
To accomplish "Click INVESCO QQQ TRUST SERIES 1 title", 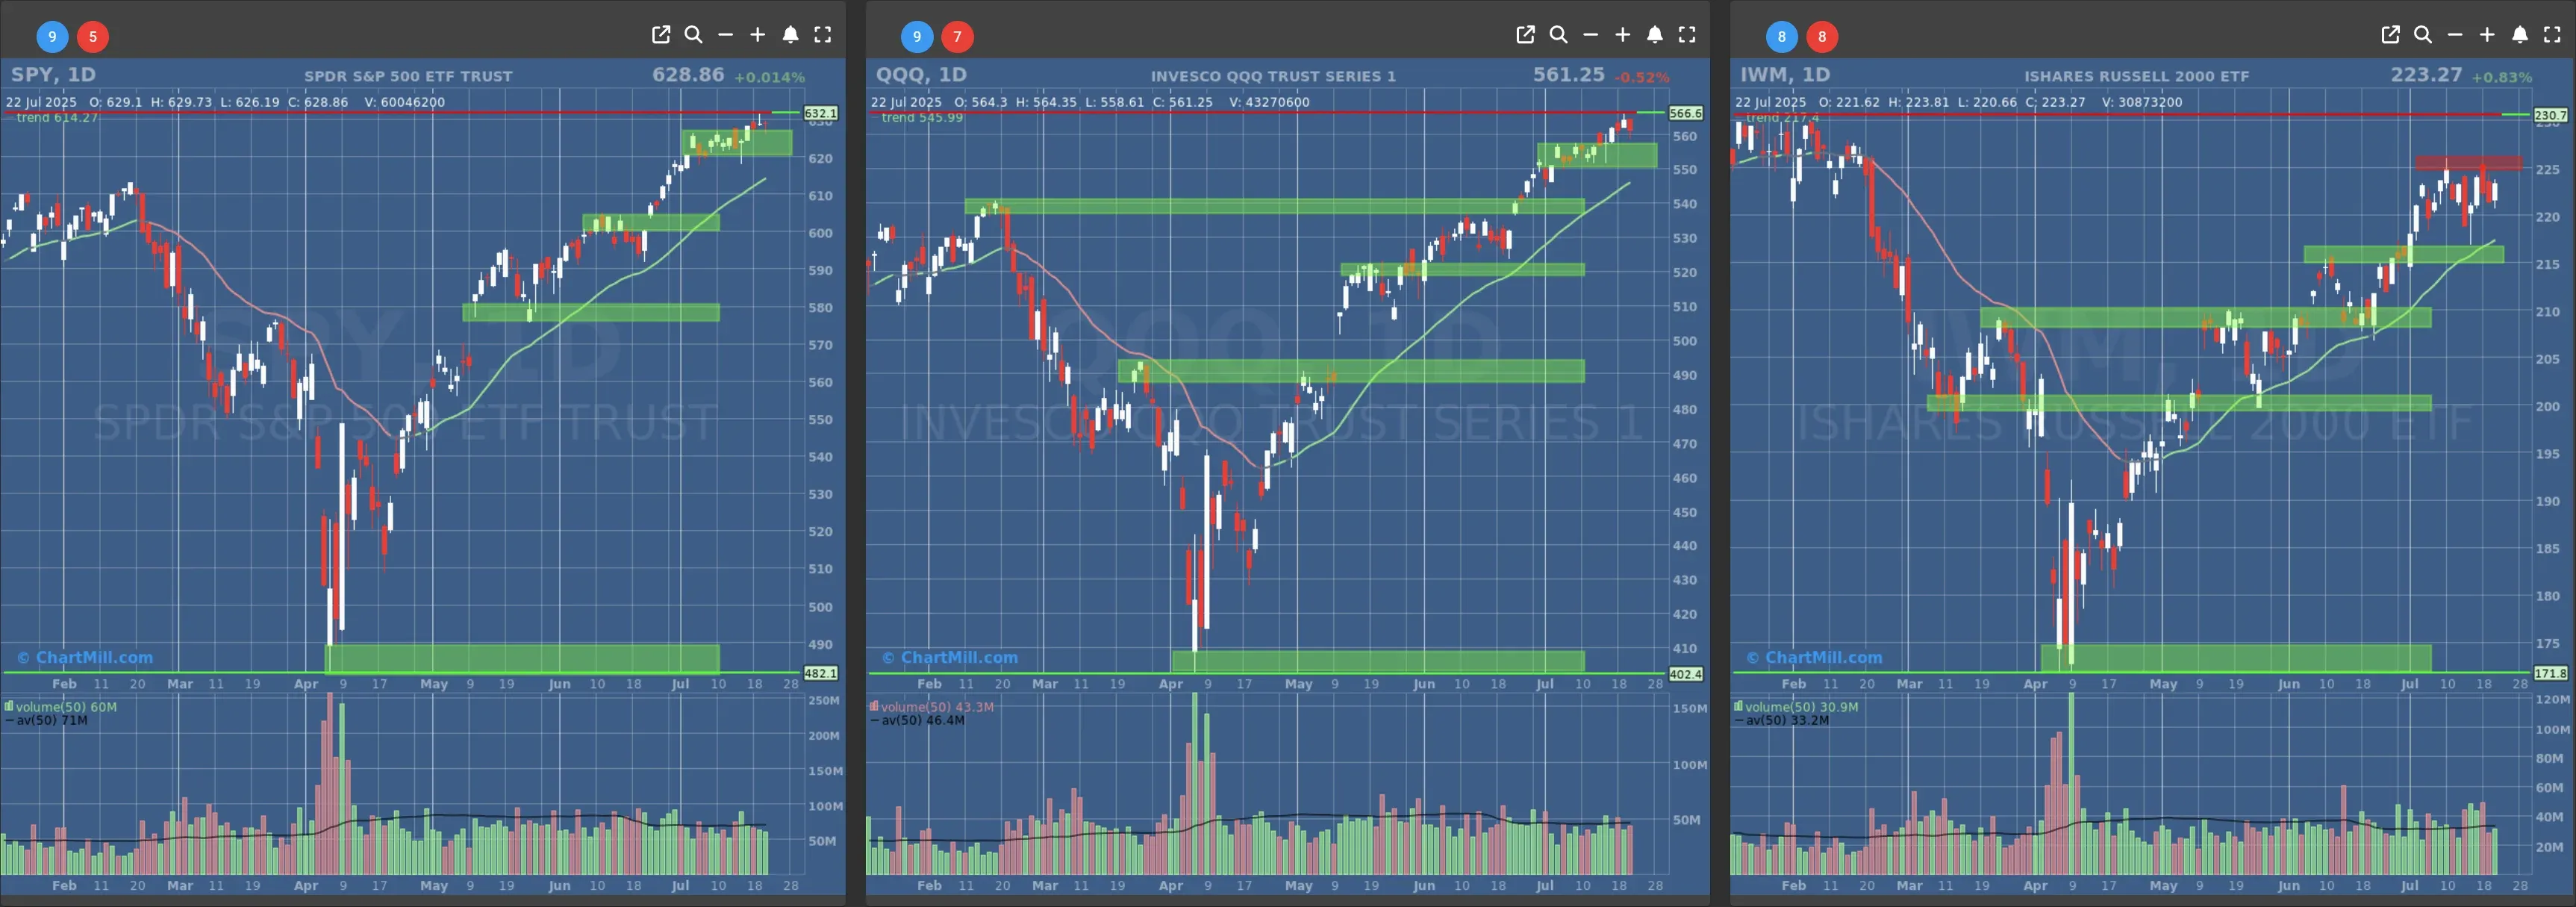I will (x=1273, y=76).
